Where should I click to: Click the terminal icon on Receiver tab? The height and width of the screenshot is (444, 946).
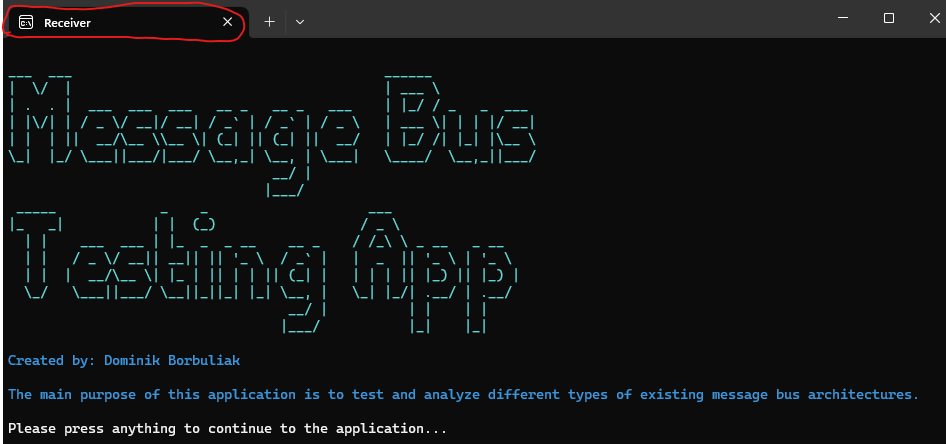click(26, 23)
